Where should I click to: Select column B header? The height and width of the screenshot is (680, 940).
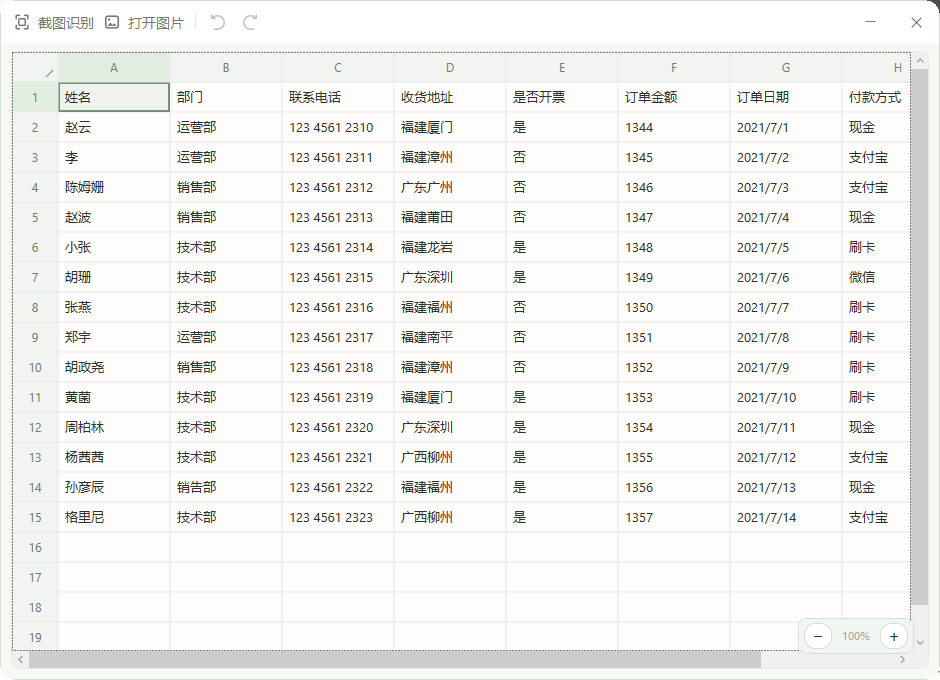(226, 68)
